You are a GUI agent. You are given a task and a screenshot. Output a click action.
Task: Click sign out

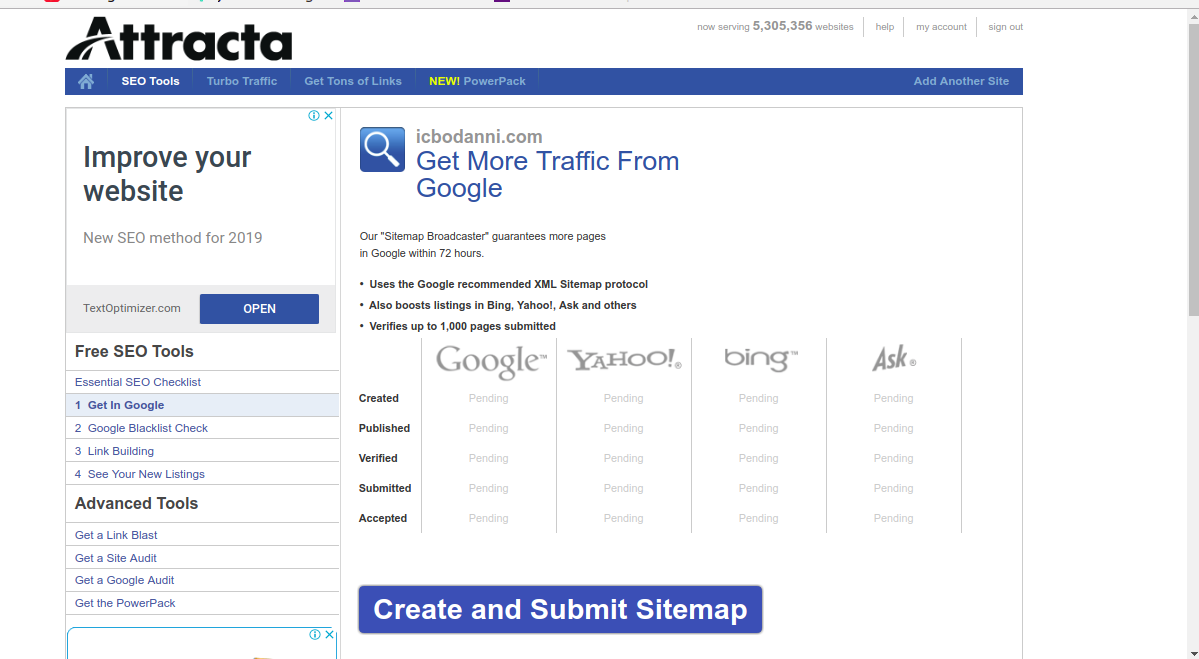(1006, 27)
